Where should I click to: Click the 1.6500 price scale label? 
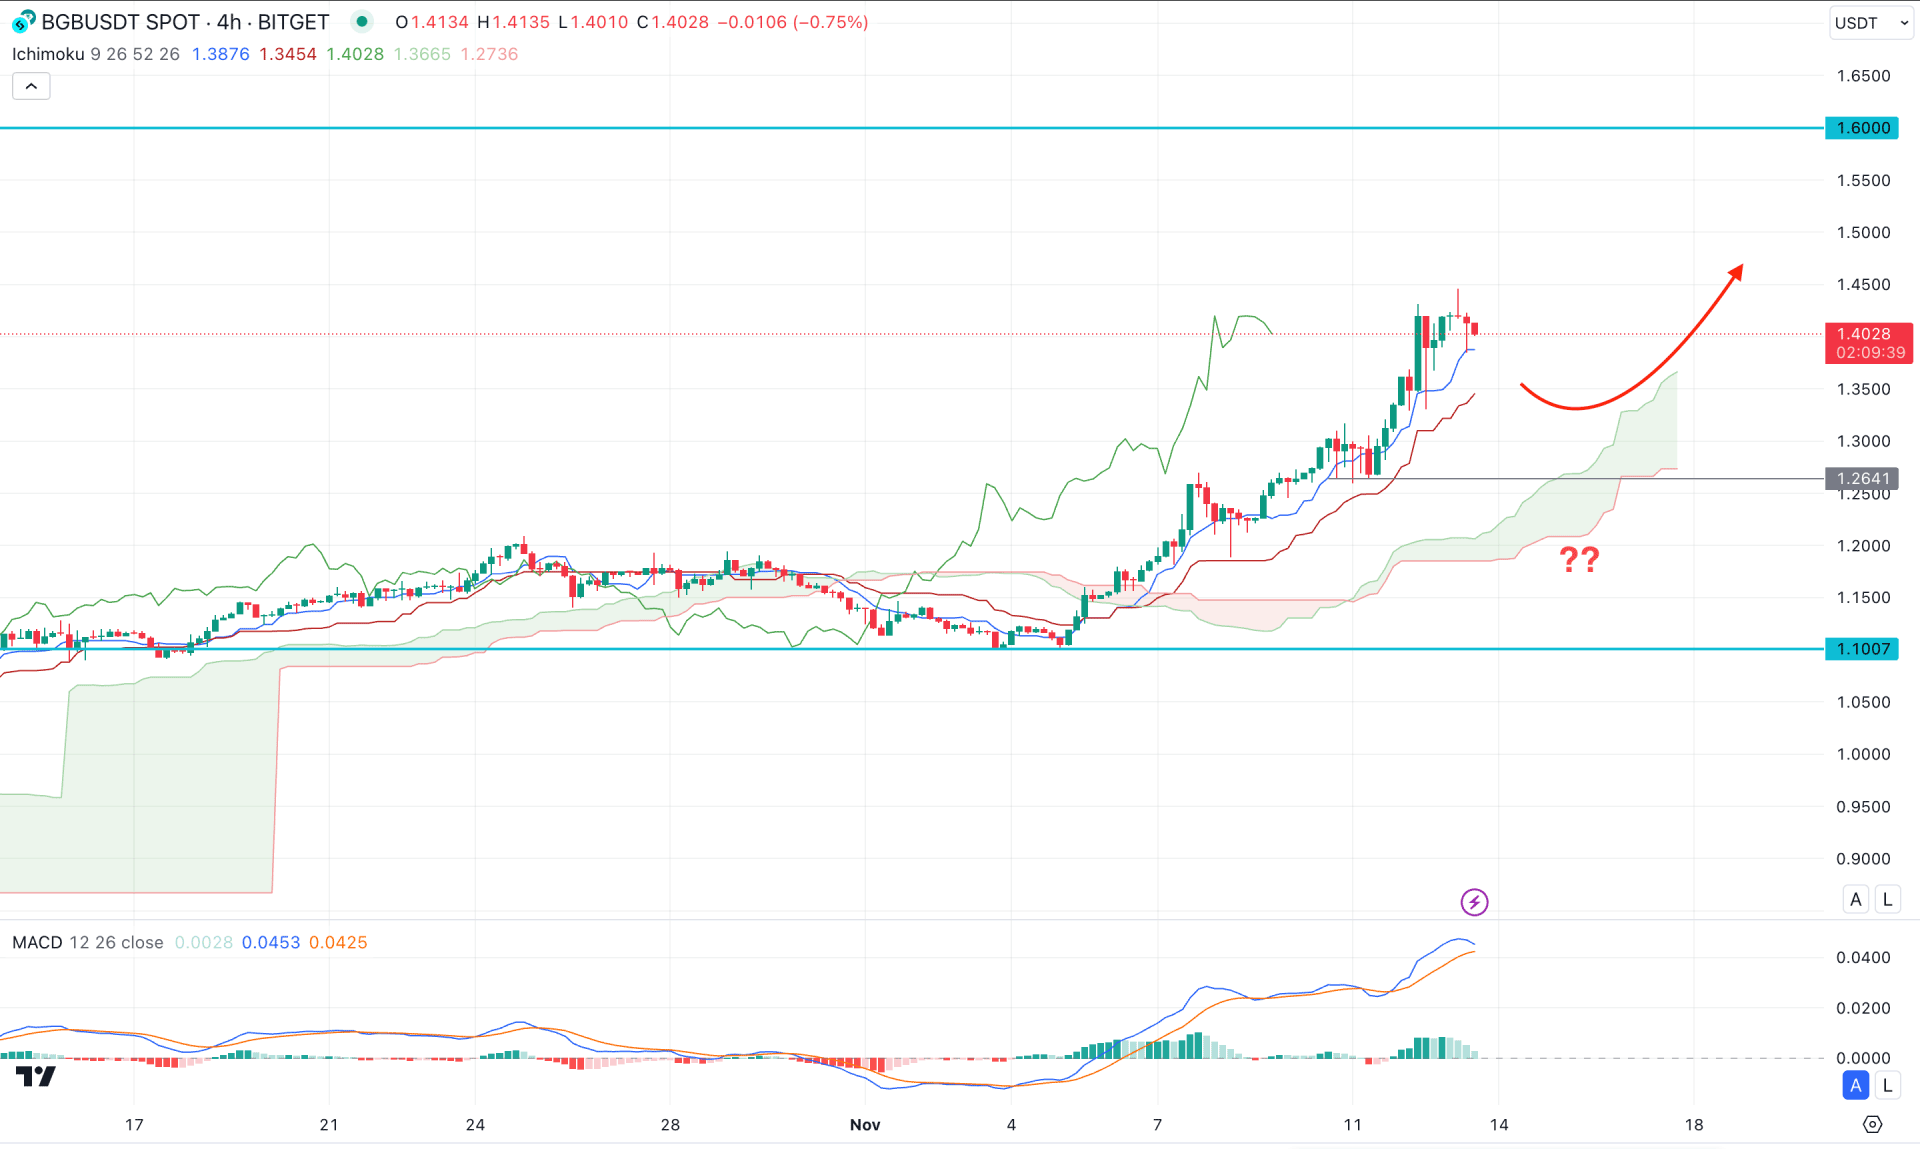1864,76
